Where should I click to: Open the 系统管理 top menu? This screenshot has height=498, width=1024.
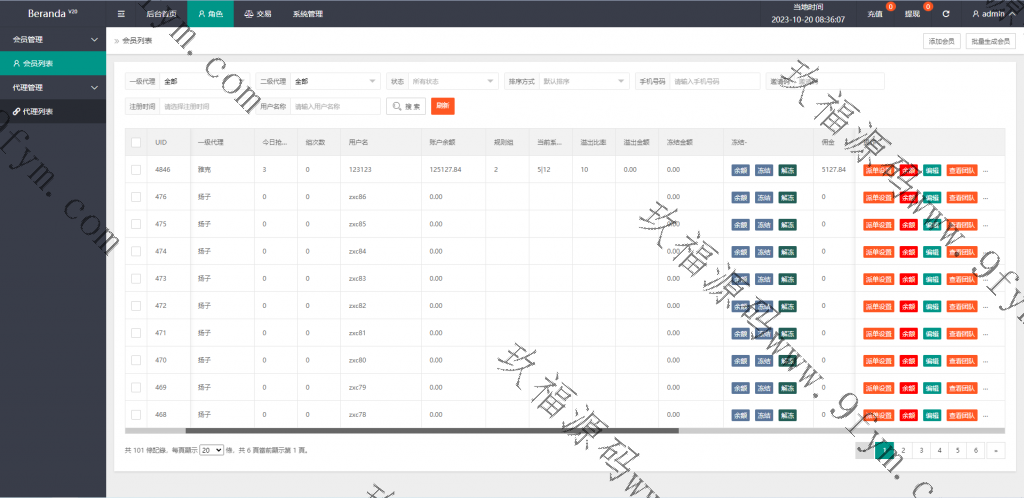click(307, 14)
